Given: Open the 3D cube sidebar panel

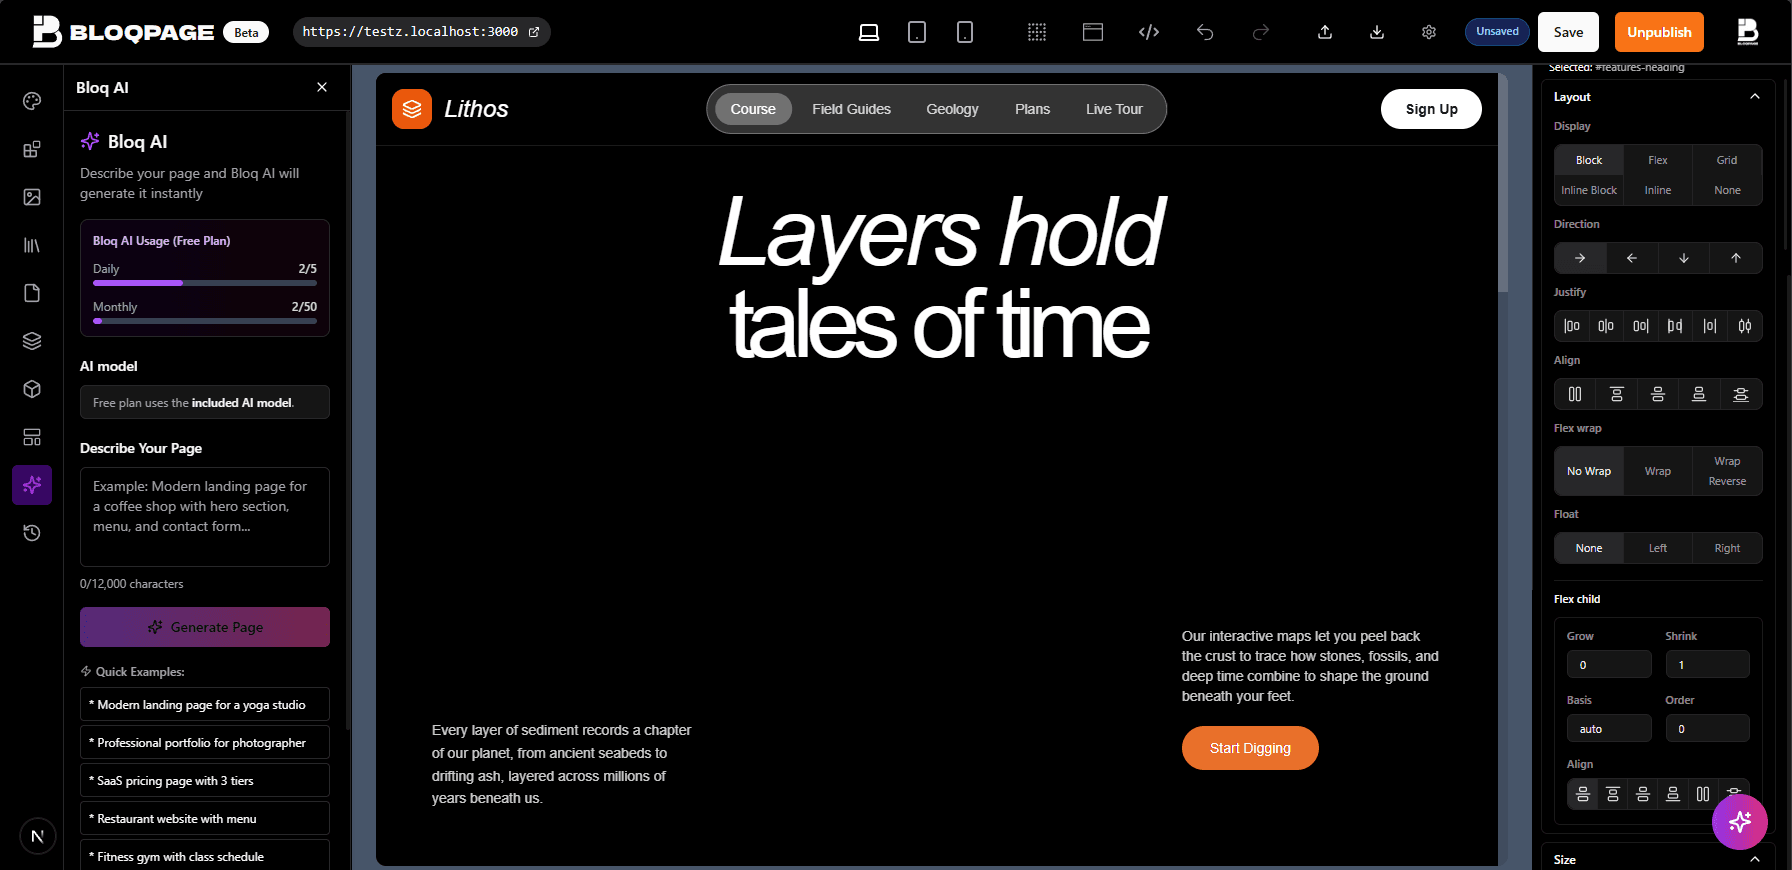Looking at the screenshot, I should tap(32, 389).
